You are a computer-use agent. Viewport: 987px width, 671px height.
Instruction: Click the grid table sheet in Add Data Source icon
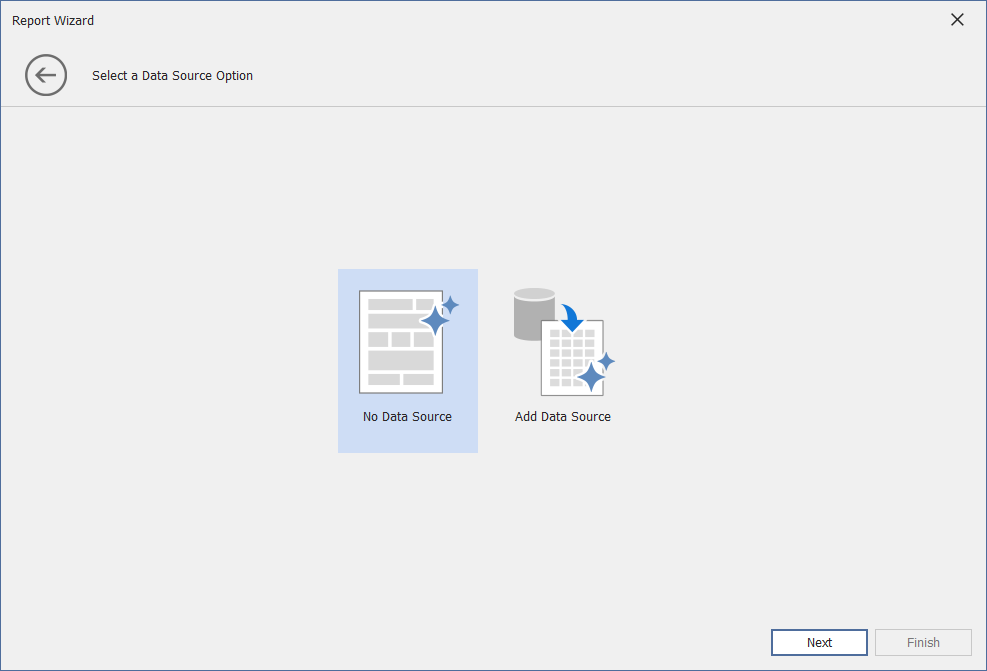[565, 358]
